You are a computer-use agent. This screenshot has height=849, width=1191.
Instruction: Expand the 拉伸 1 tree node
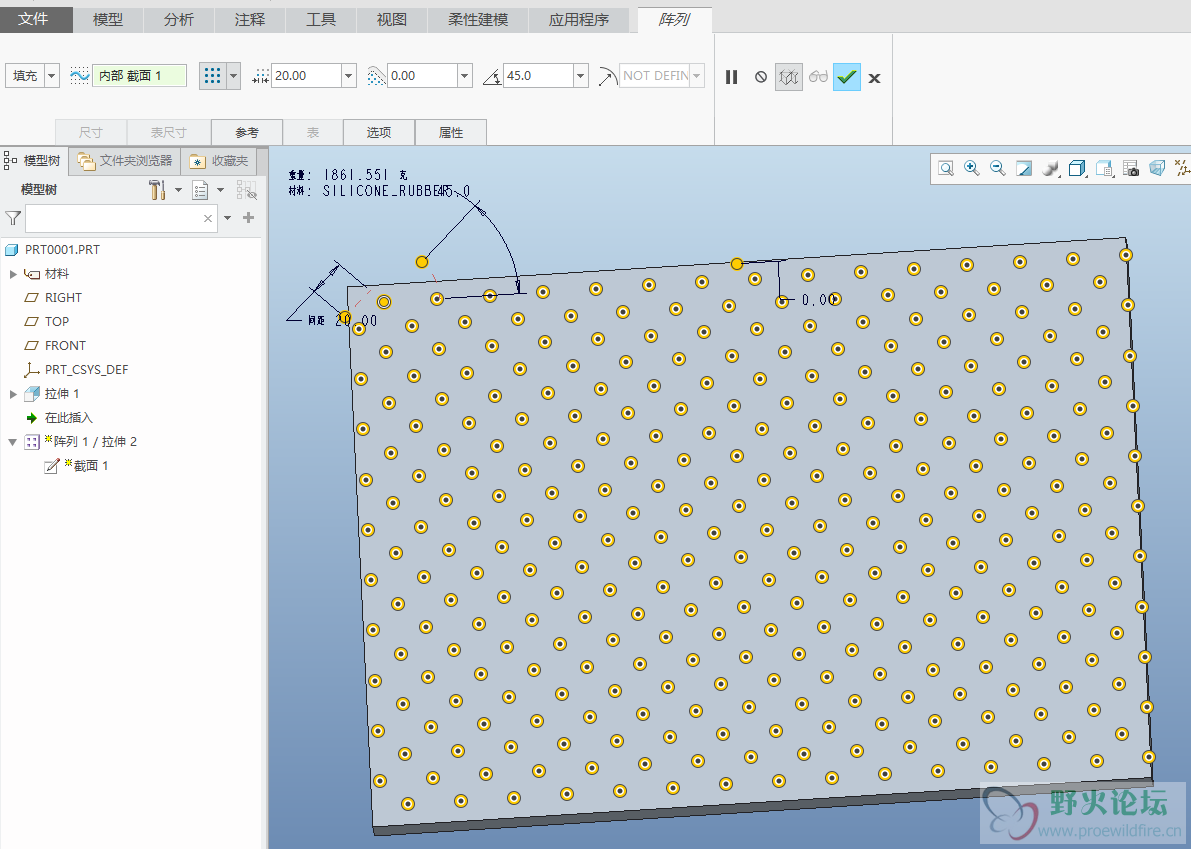(13, 394)
